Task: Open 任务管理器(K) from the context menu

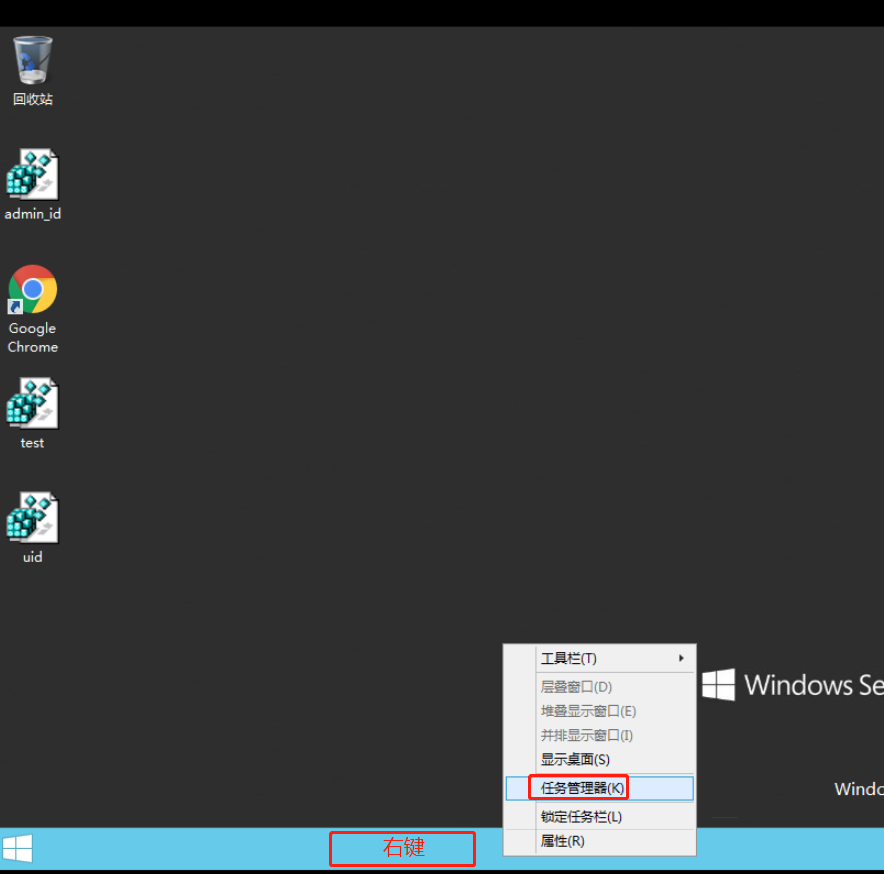Action: point(583,788)
